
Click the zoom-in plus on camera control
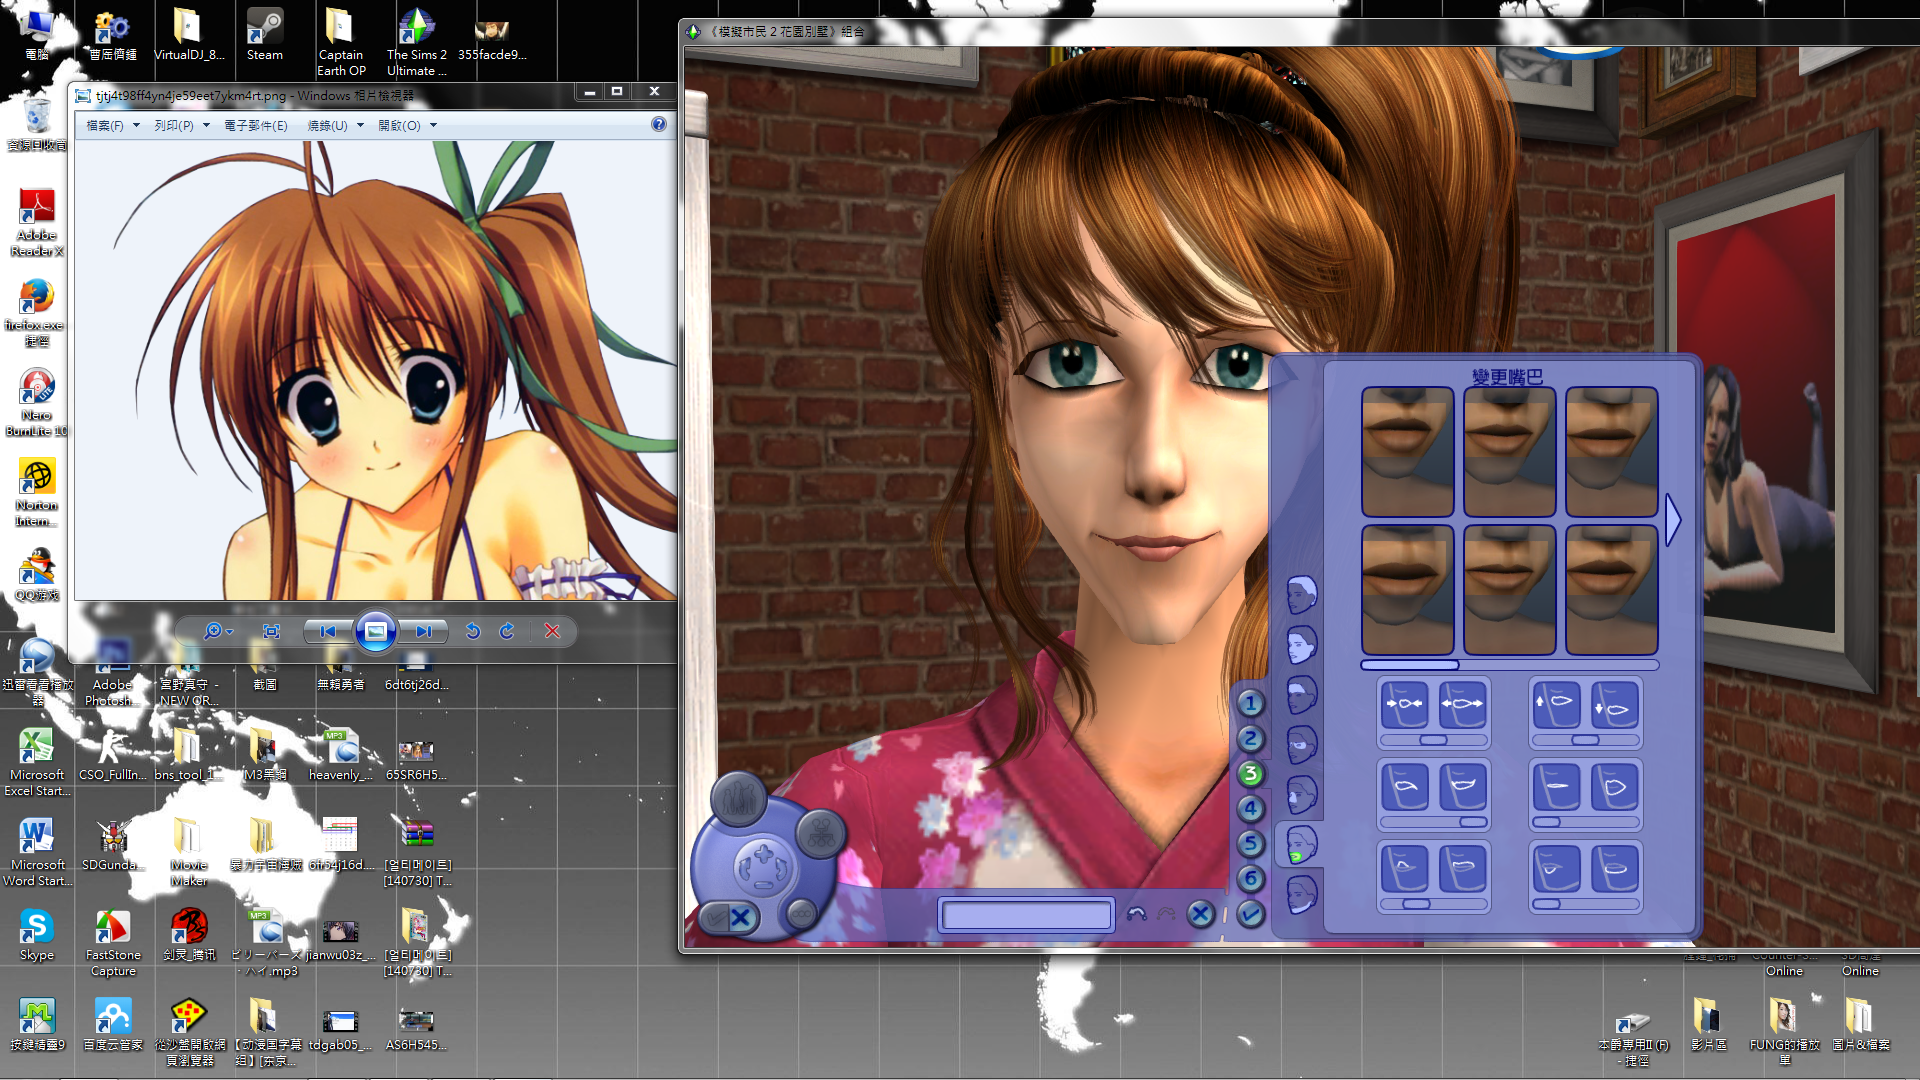[763, 854]
